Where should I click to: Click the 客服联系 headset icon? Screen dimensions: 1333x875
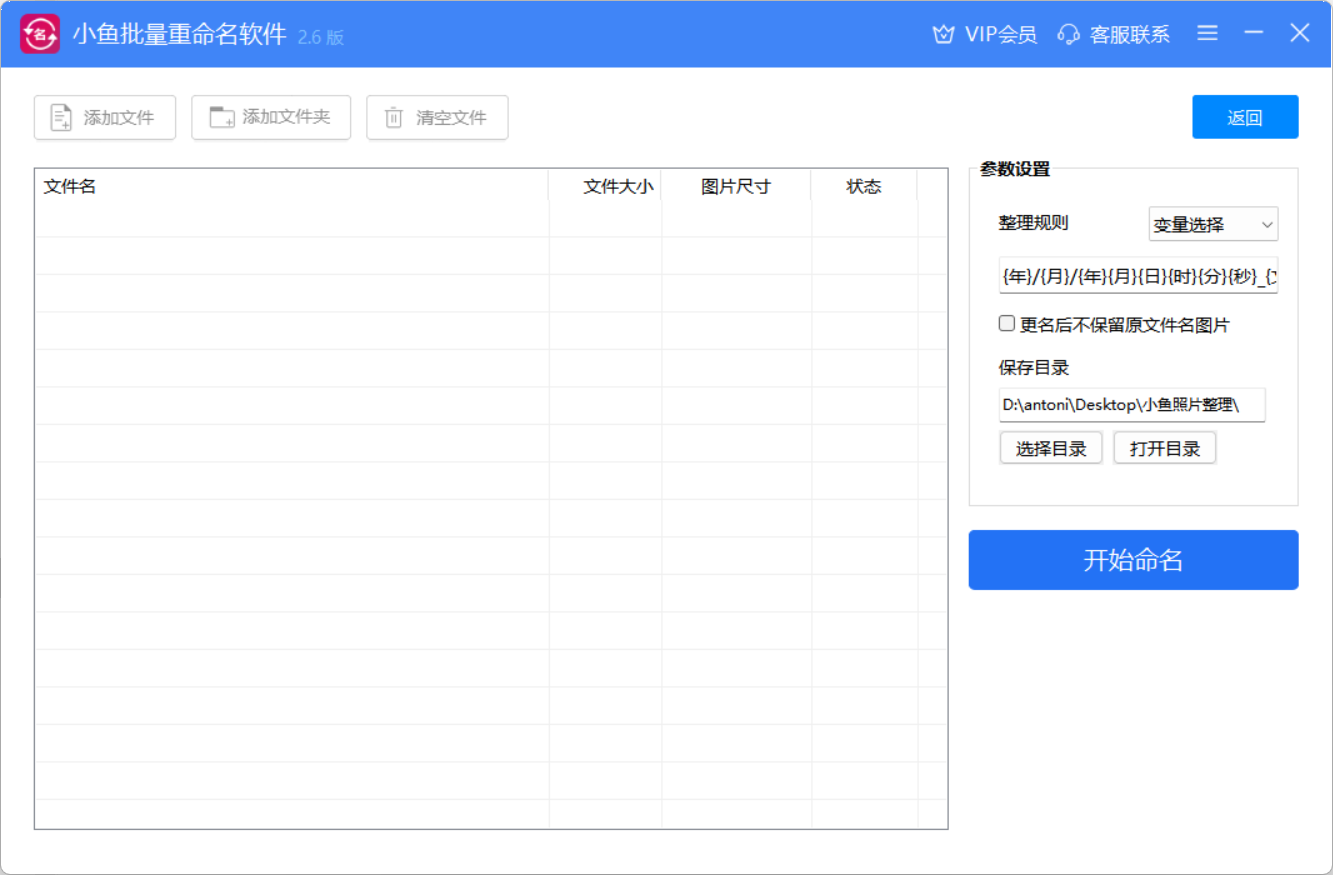(x=1069, y=35)
